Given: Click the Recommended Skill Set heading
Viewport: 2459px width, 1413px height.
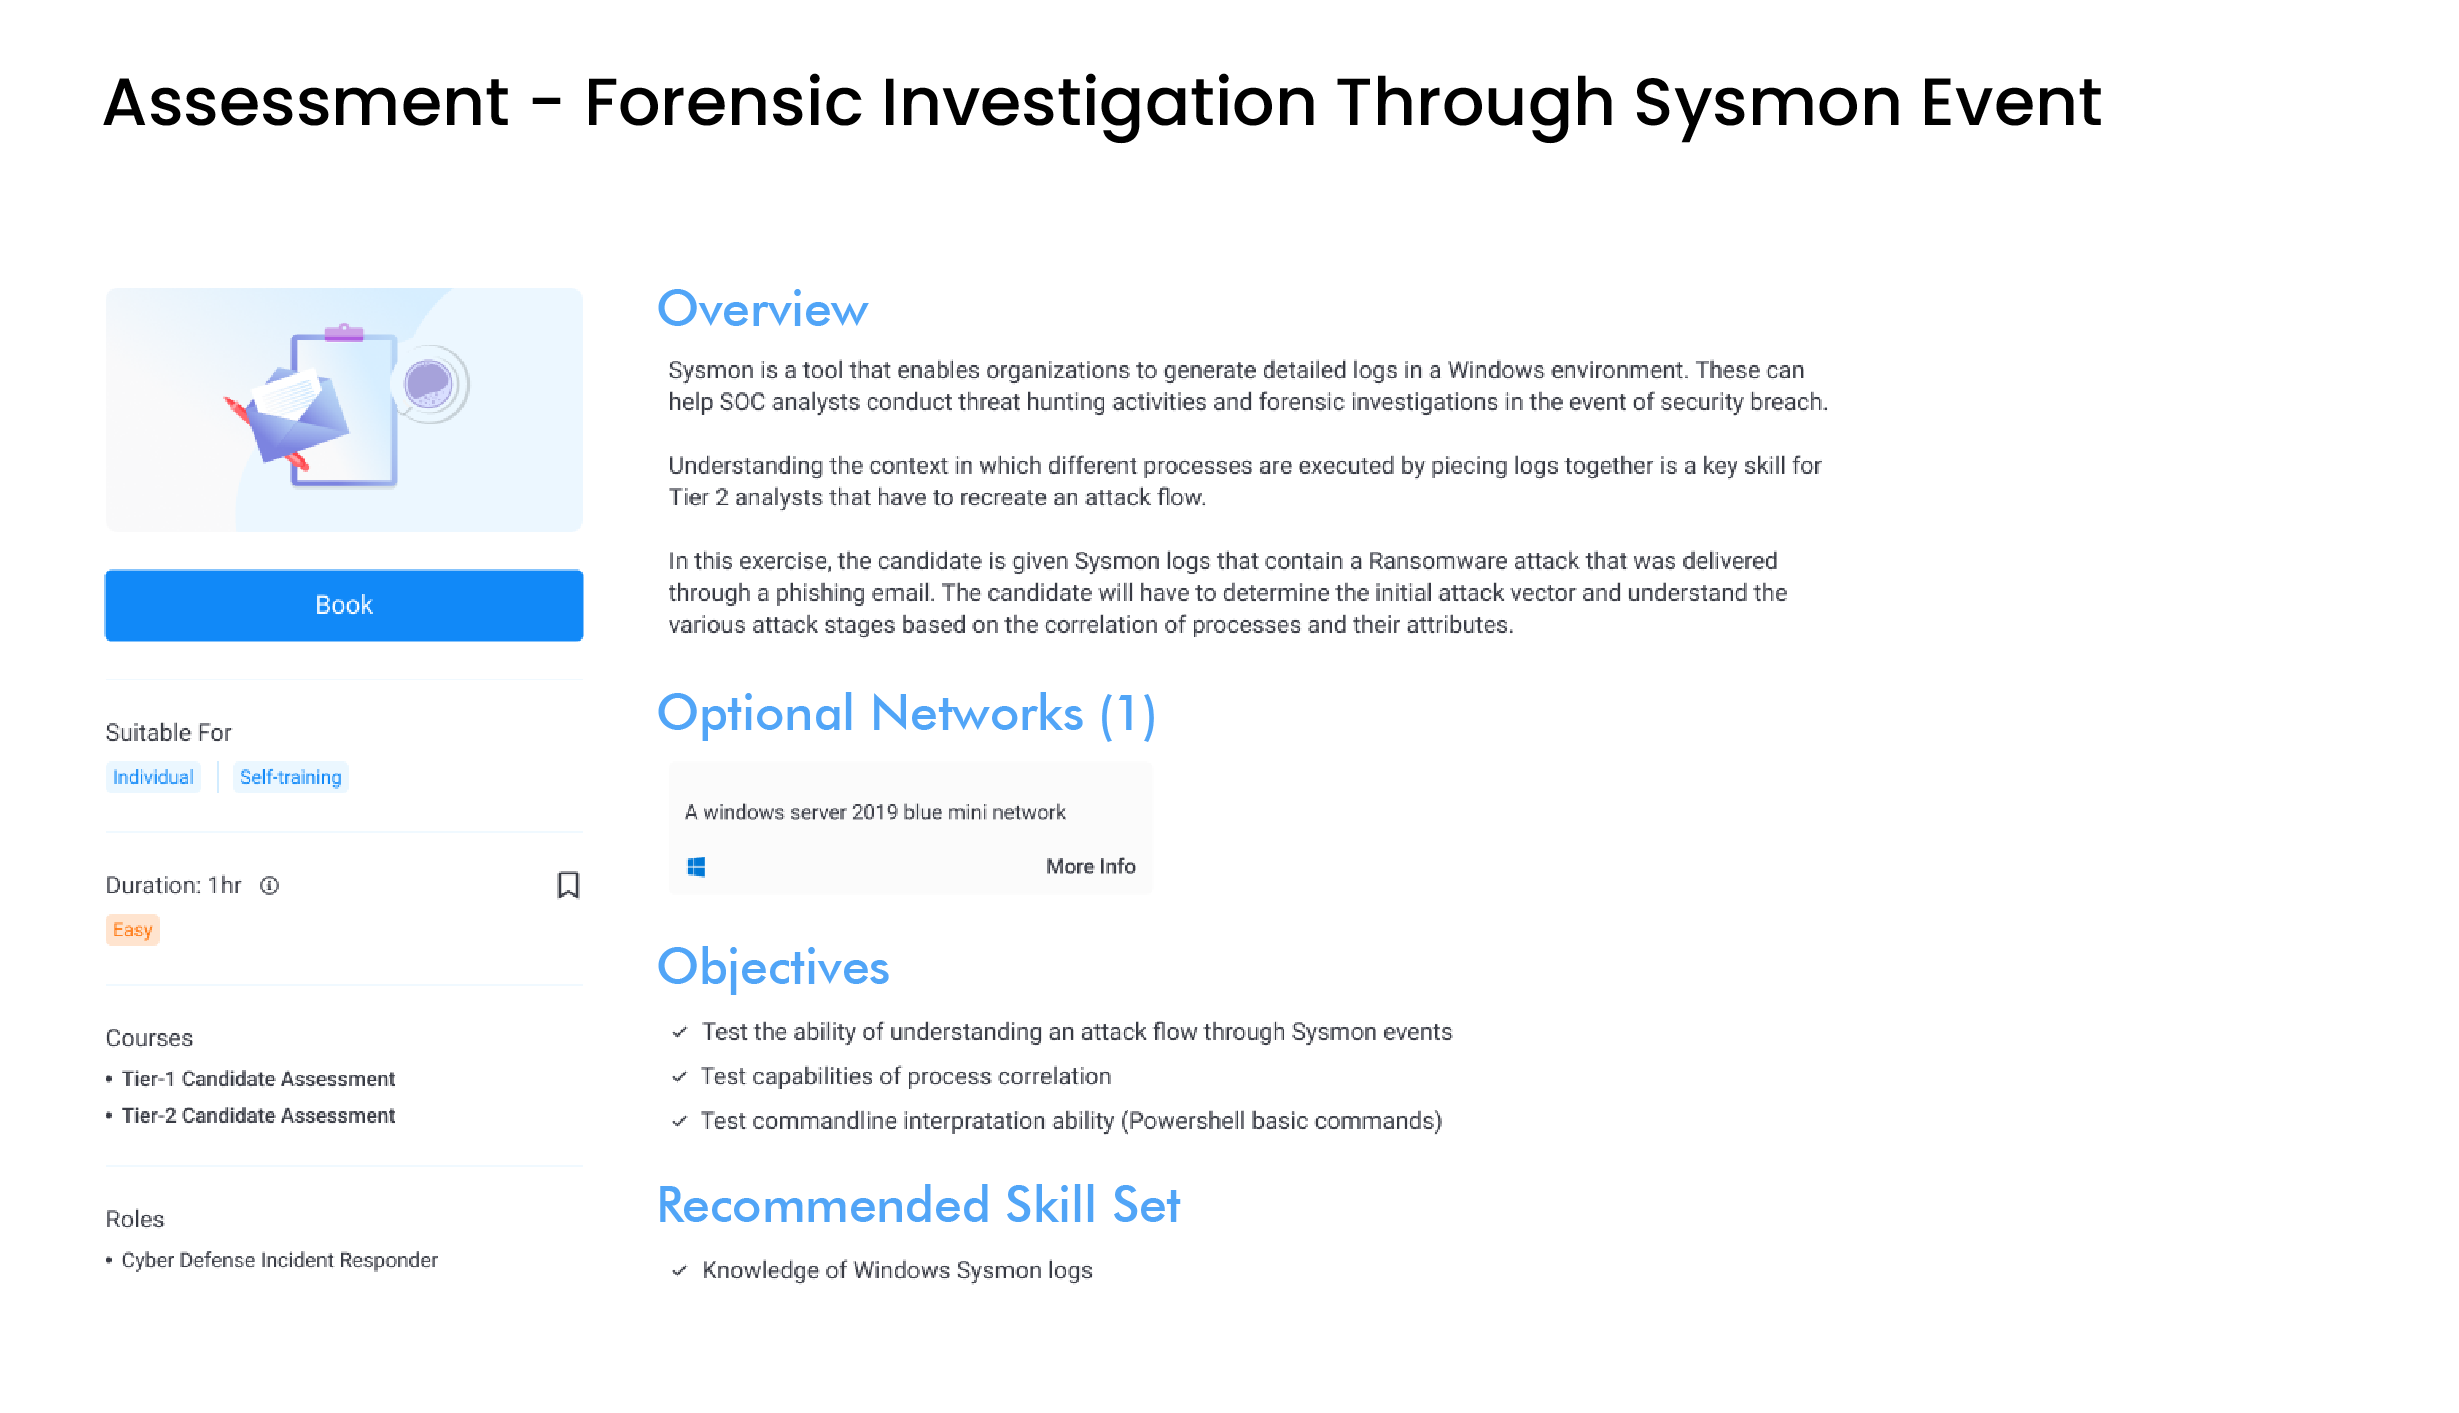Looking at the screenshot, I should click(918, 1205).
